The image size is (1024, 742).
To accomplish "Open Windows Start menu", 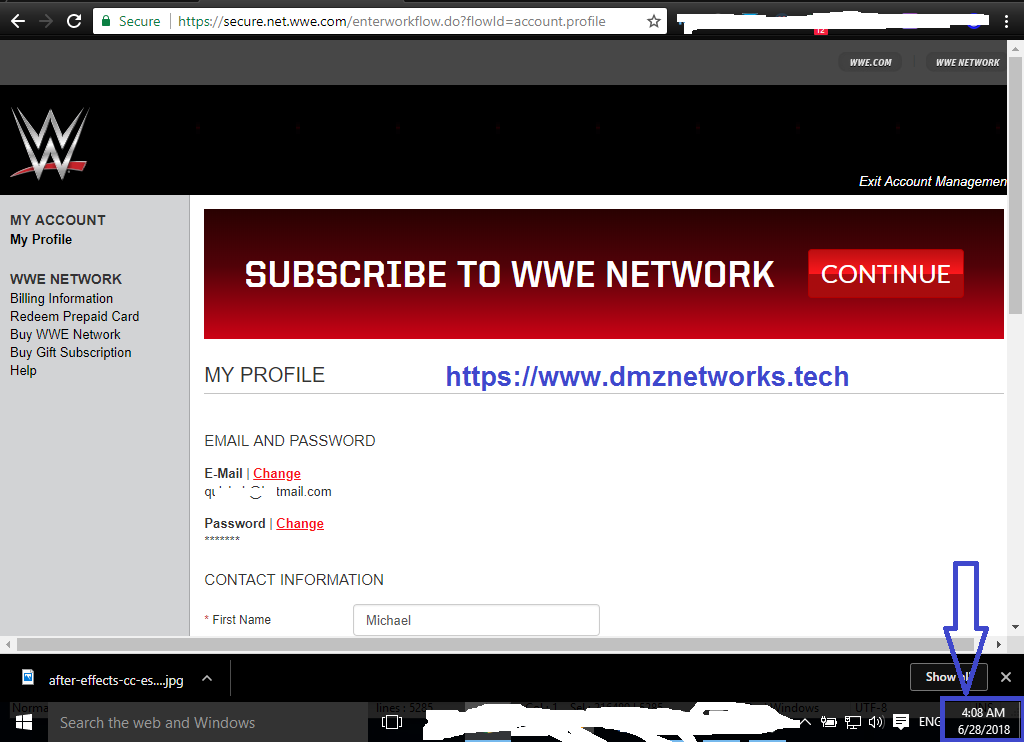I will tap(24, 722).
